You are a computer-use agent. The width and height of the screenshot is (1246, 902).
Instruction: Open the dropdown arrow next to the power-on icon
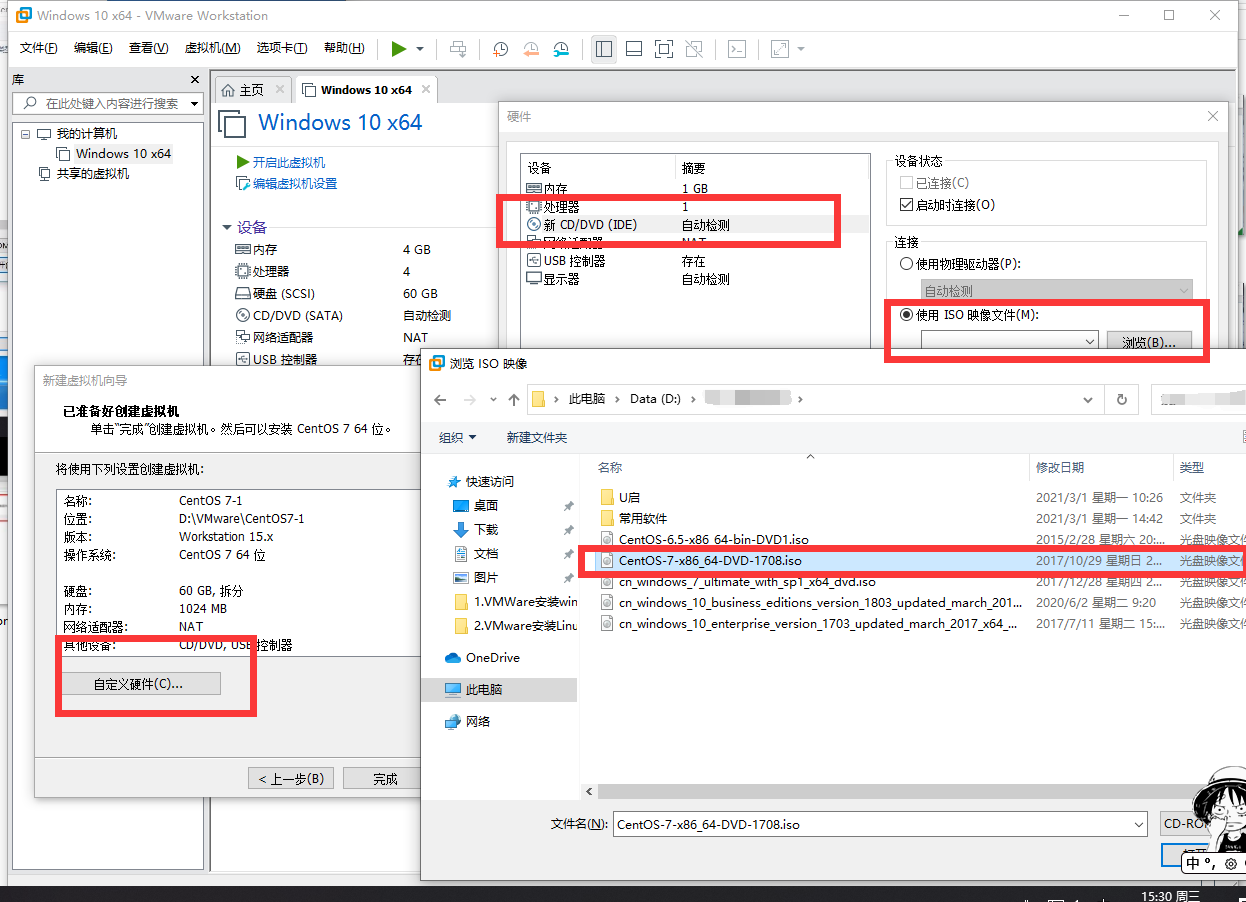pyautogui.click(x=420, y=49)
